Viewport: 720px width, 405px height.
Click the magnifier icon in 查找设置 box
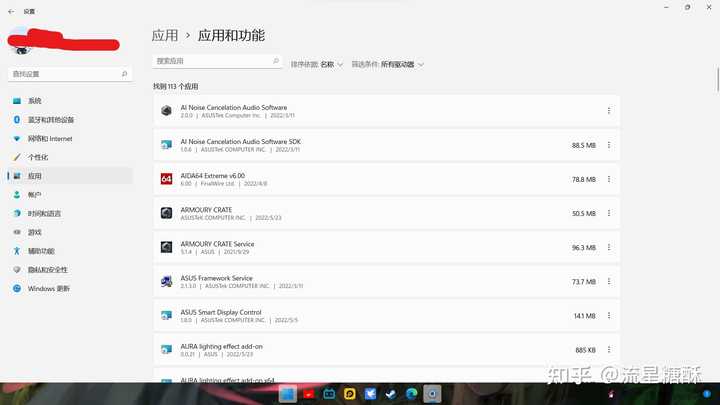[x=124, y=74]
